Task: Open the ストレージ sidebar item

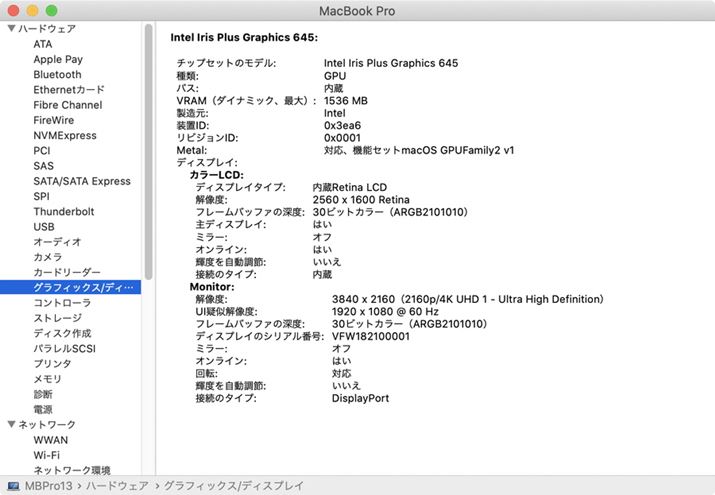Action: (x=57, y=318)
